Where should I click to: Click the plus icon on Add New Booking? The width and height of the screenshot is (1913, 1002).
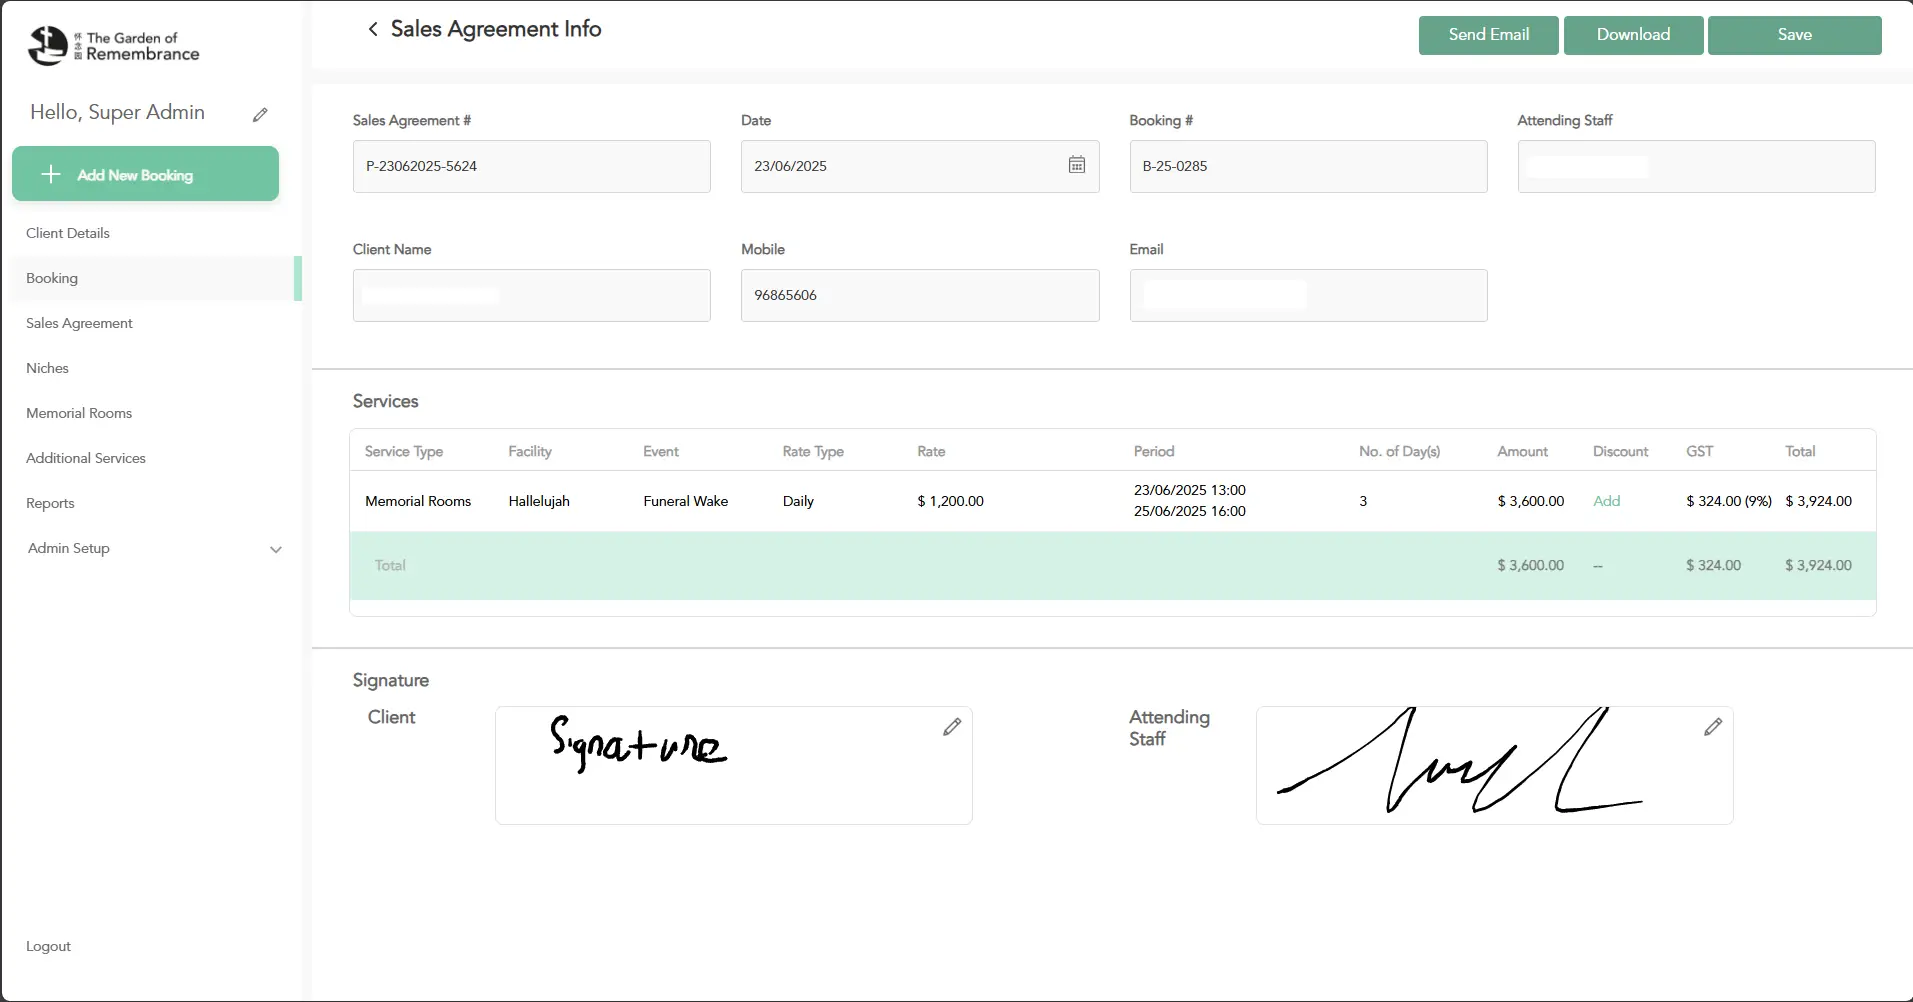[x=51, y=174]
